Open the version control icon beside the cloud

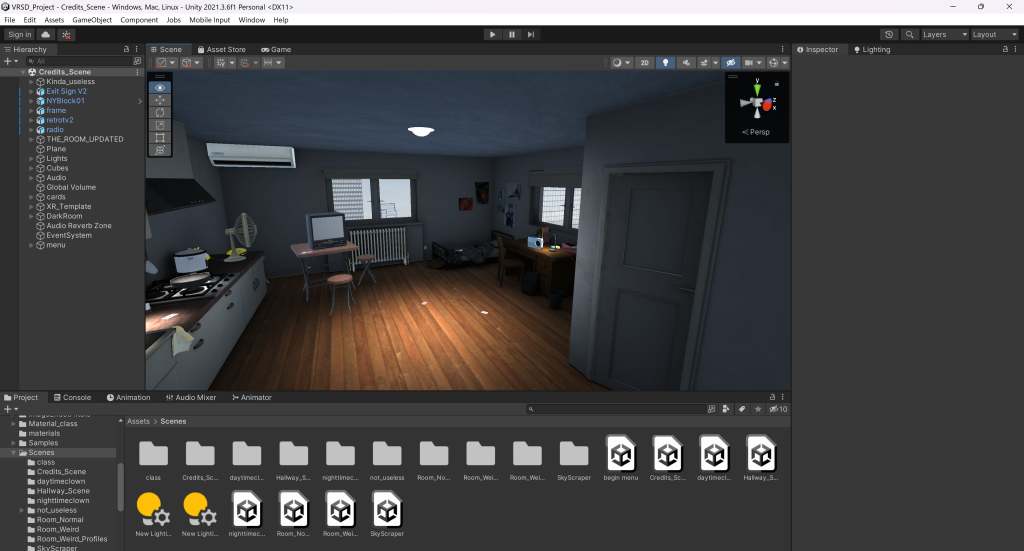pos(66,35)
